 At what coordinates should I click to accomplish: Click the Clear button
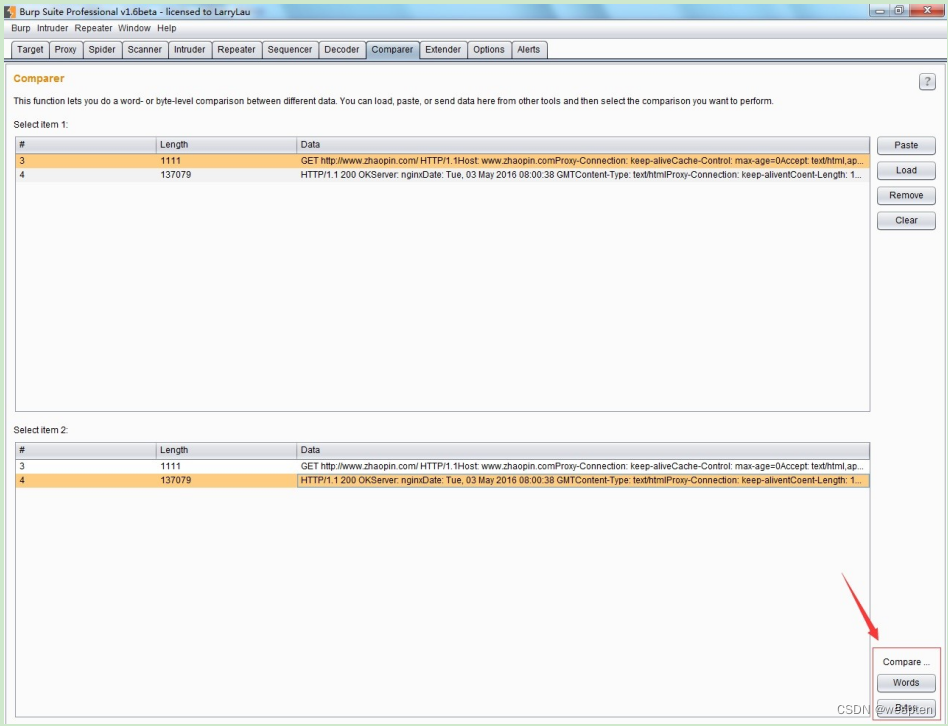tap(906, 220)
